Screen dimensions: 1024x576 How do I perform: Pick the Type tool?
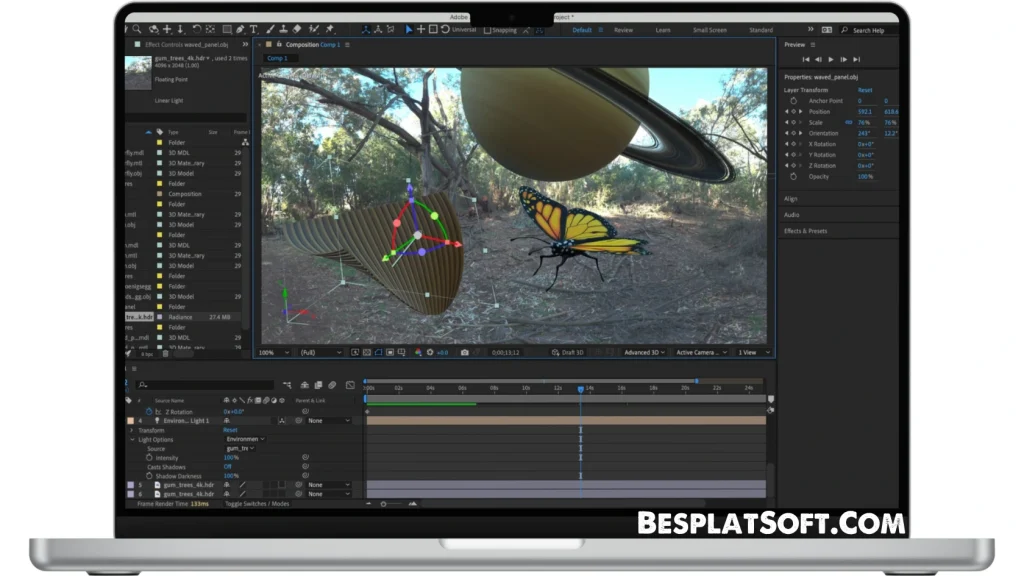tap(253, 29)
